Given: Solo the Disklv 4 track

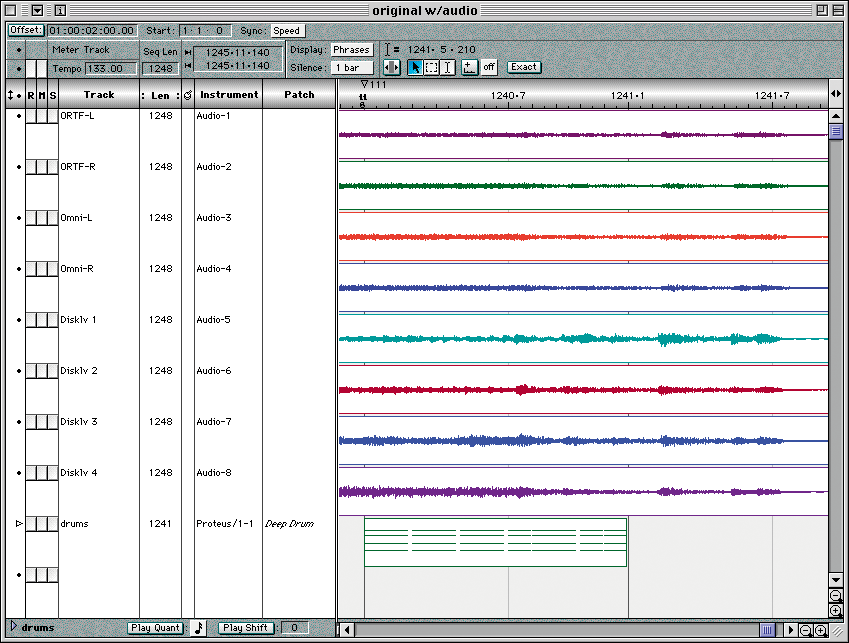Looking at the screenshot, I should (53, 473).
